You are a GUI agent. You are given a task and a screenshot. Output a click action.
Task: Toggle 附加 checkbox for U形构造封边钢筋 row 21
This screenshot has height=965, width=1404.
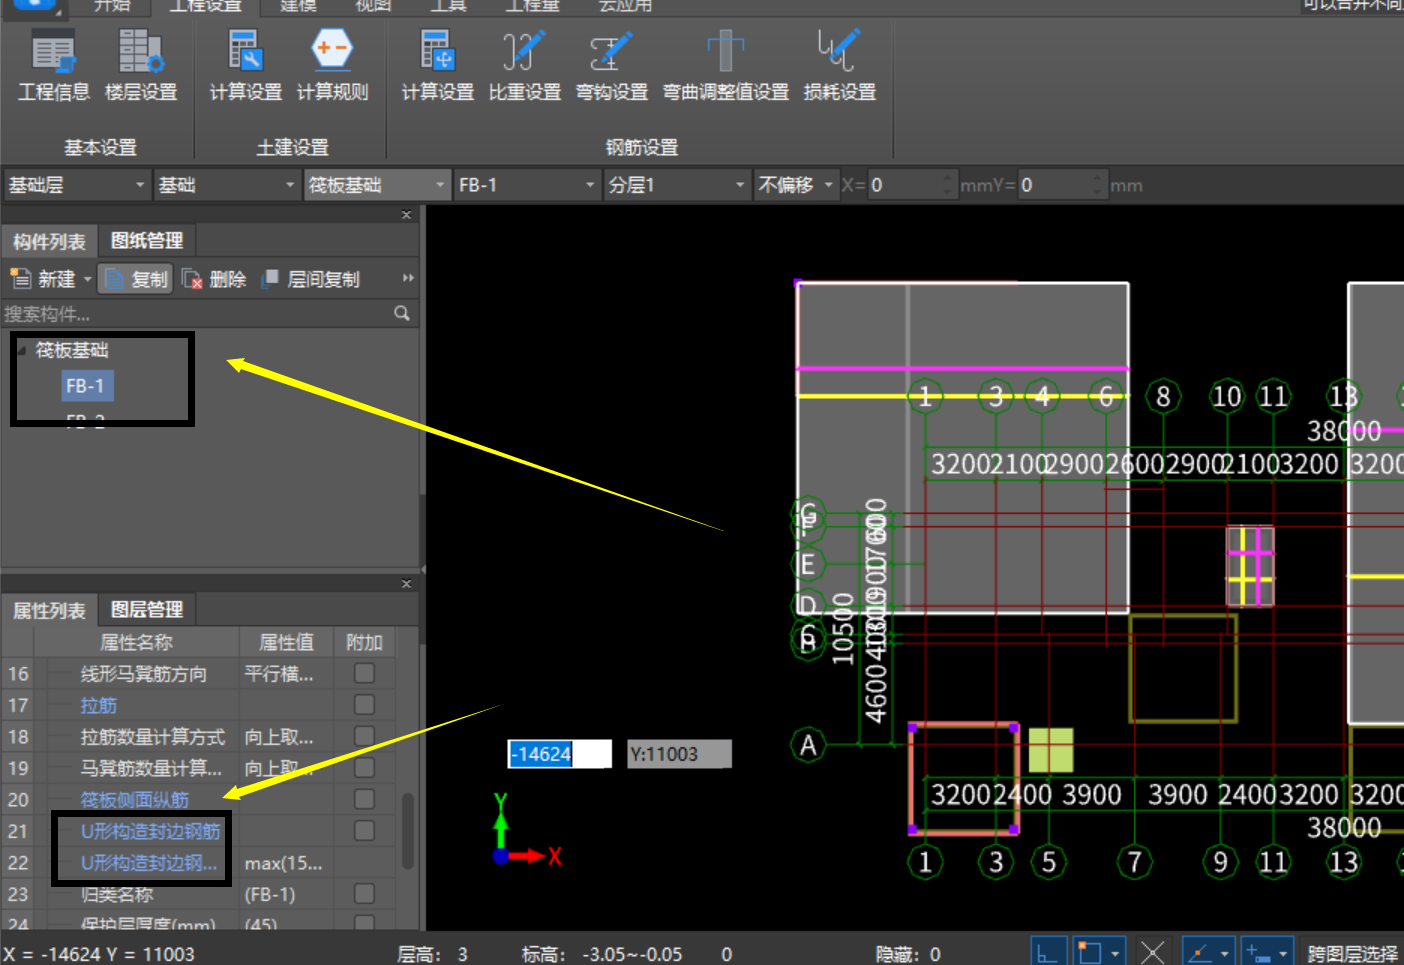365,831
